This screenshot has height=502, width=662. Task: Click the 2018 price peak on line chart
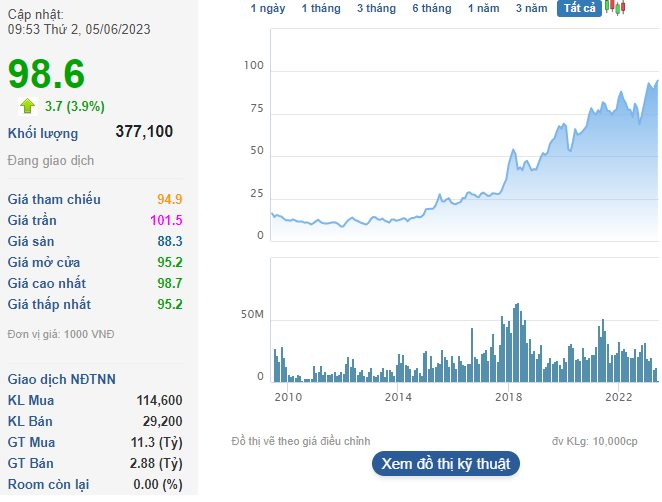(x=513, y=149)
